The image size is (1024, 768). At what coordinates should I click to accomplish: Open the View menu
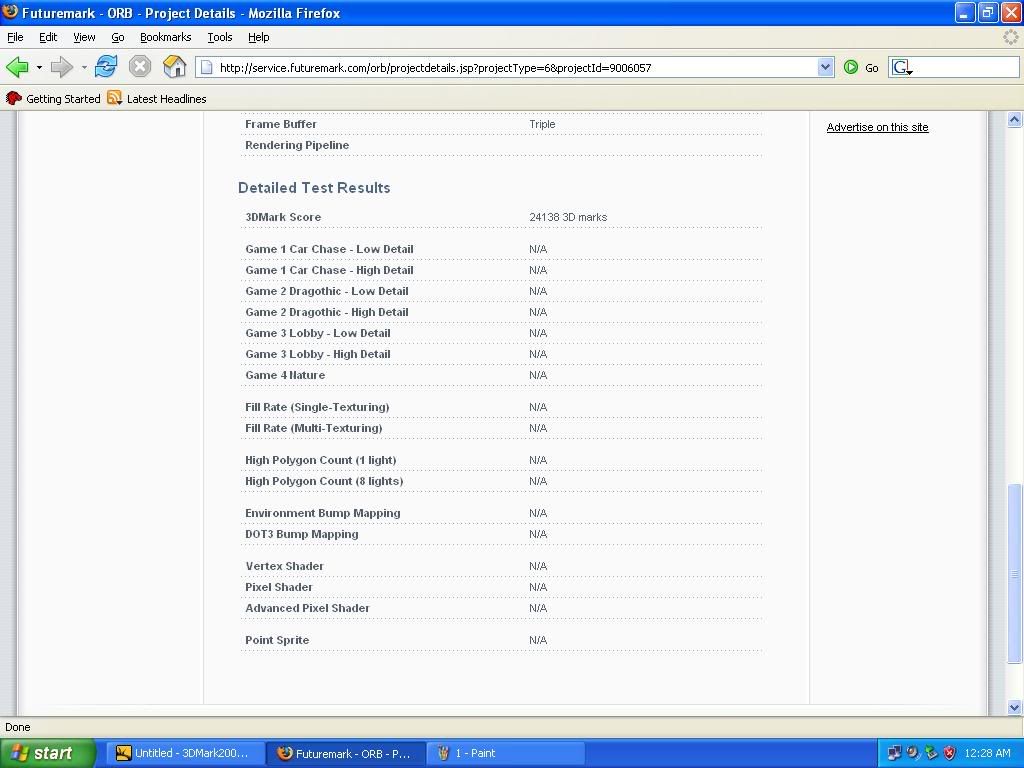click(84, 37)
